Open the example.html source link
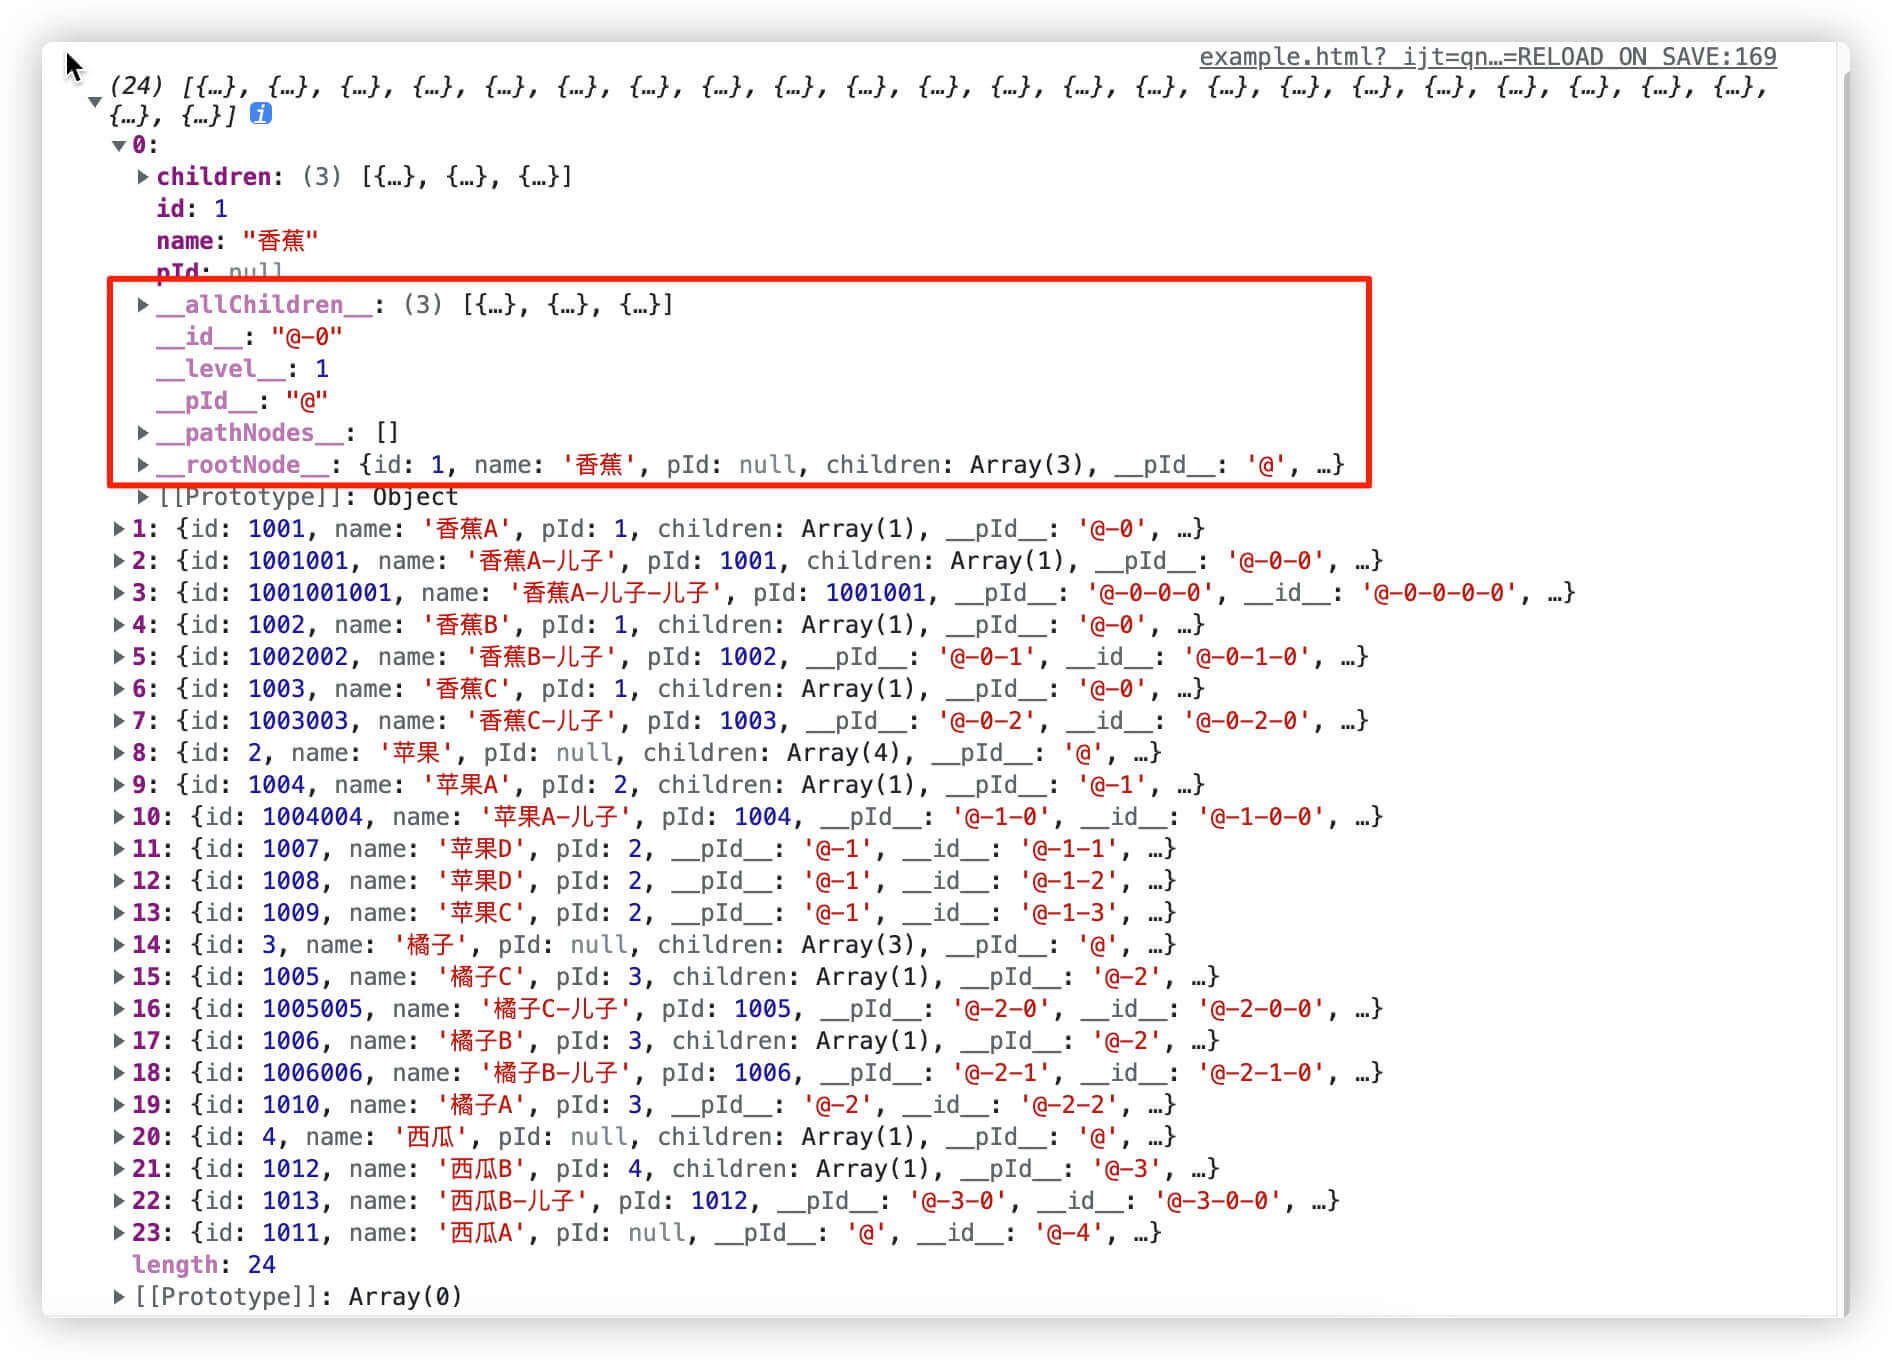1892x1360 pixels. tap(1487, 57)
